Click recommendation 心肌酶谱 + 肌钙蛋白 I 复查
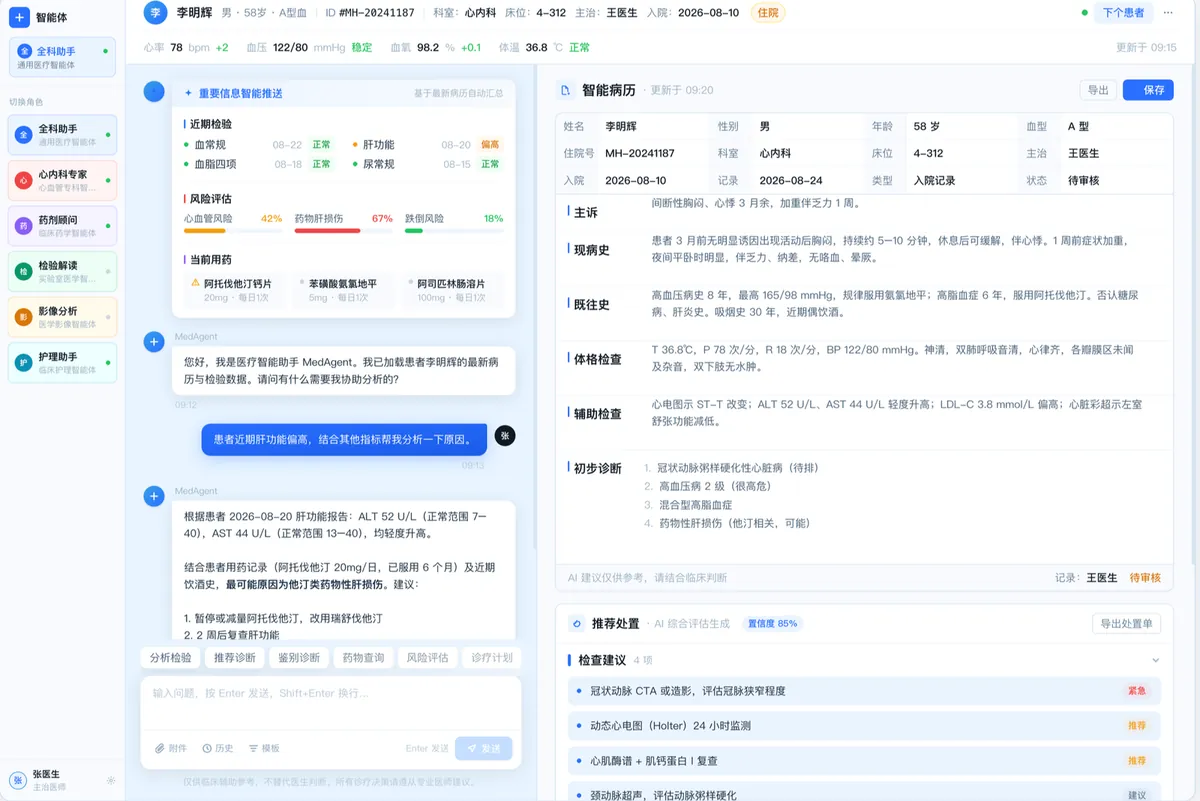Screen dimensions: 1200x801 tap(864, 760)
